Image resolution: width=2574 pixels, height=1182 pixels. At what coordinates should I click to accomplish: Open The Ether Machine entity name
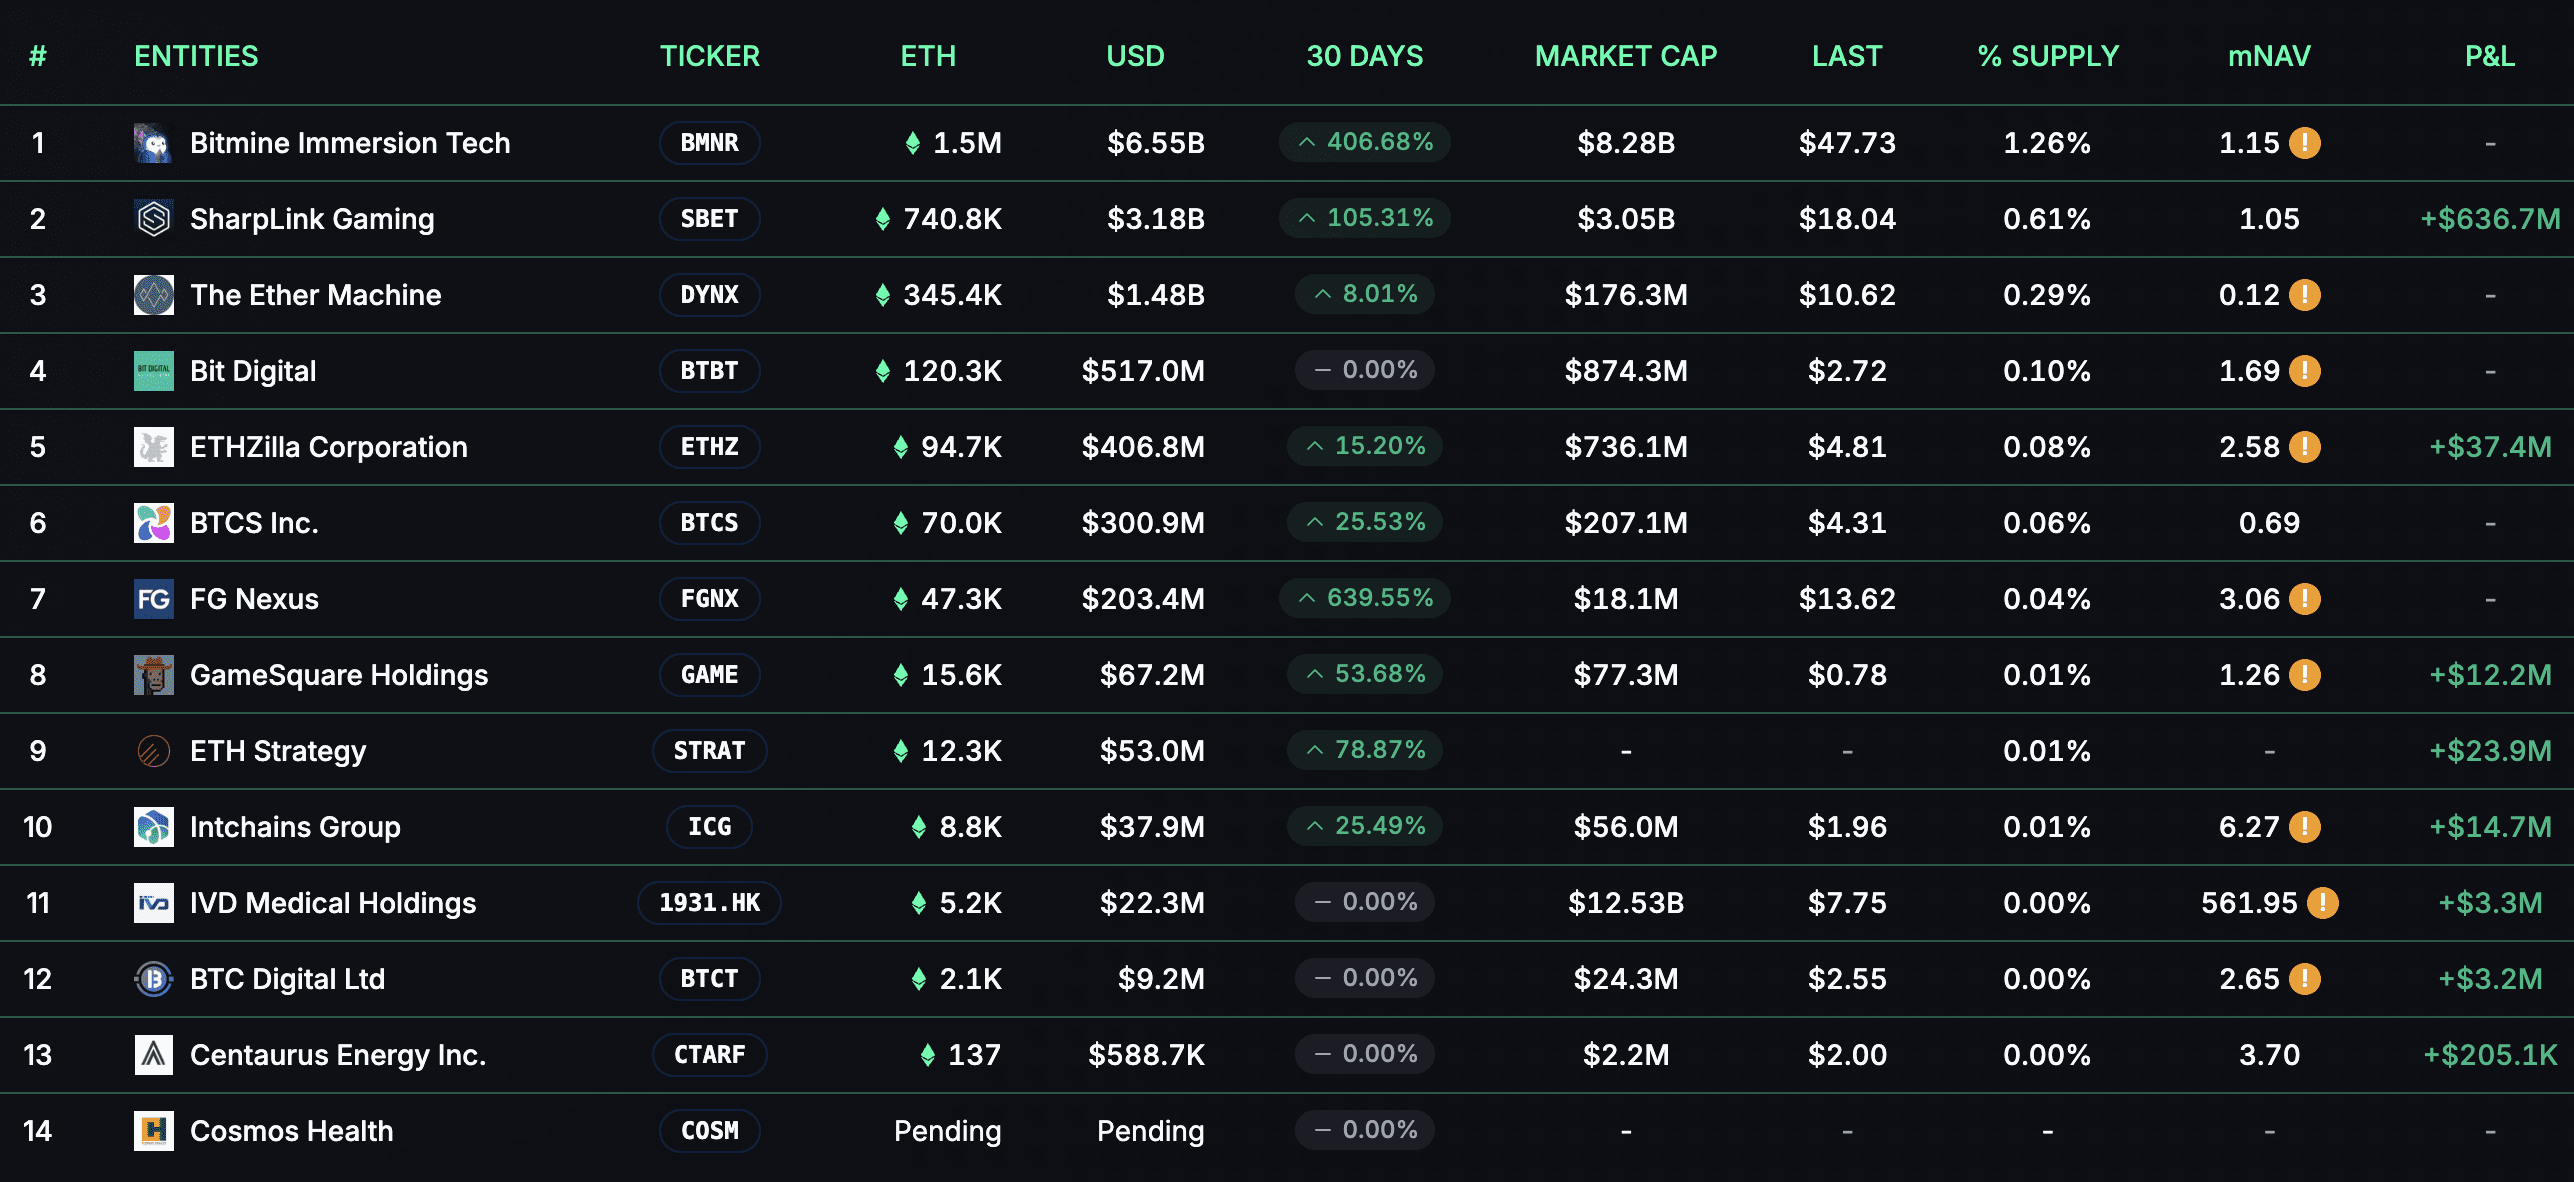315,295
